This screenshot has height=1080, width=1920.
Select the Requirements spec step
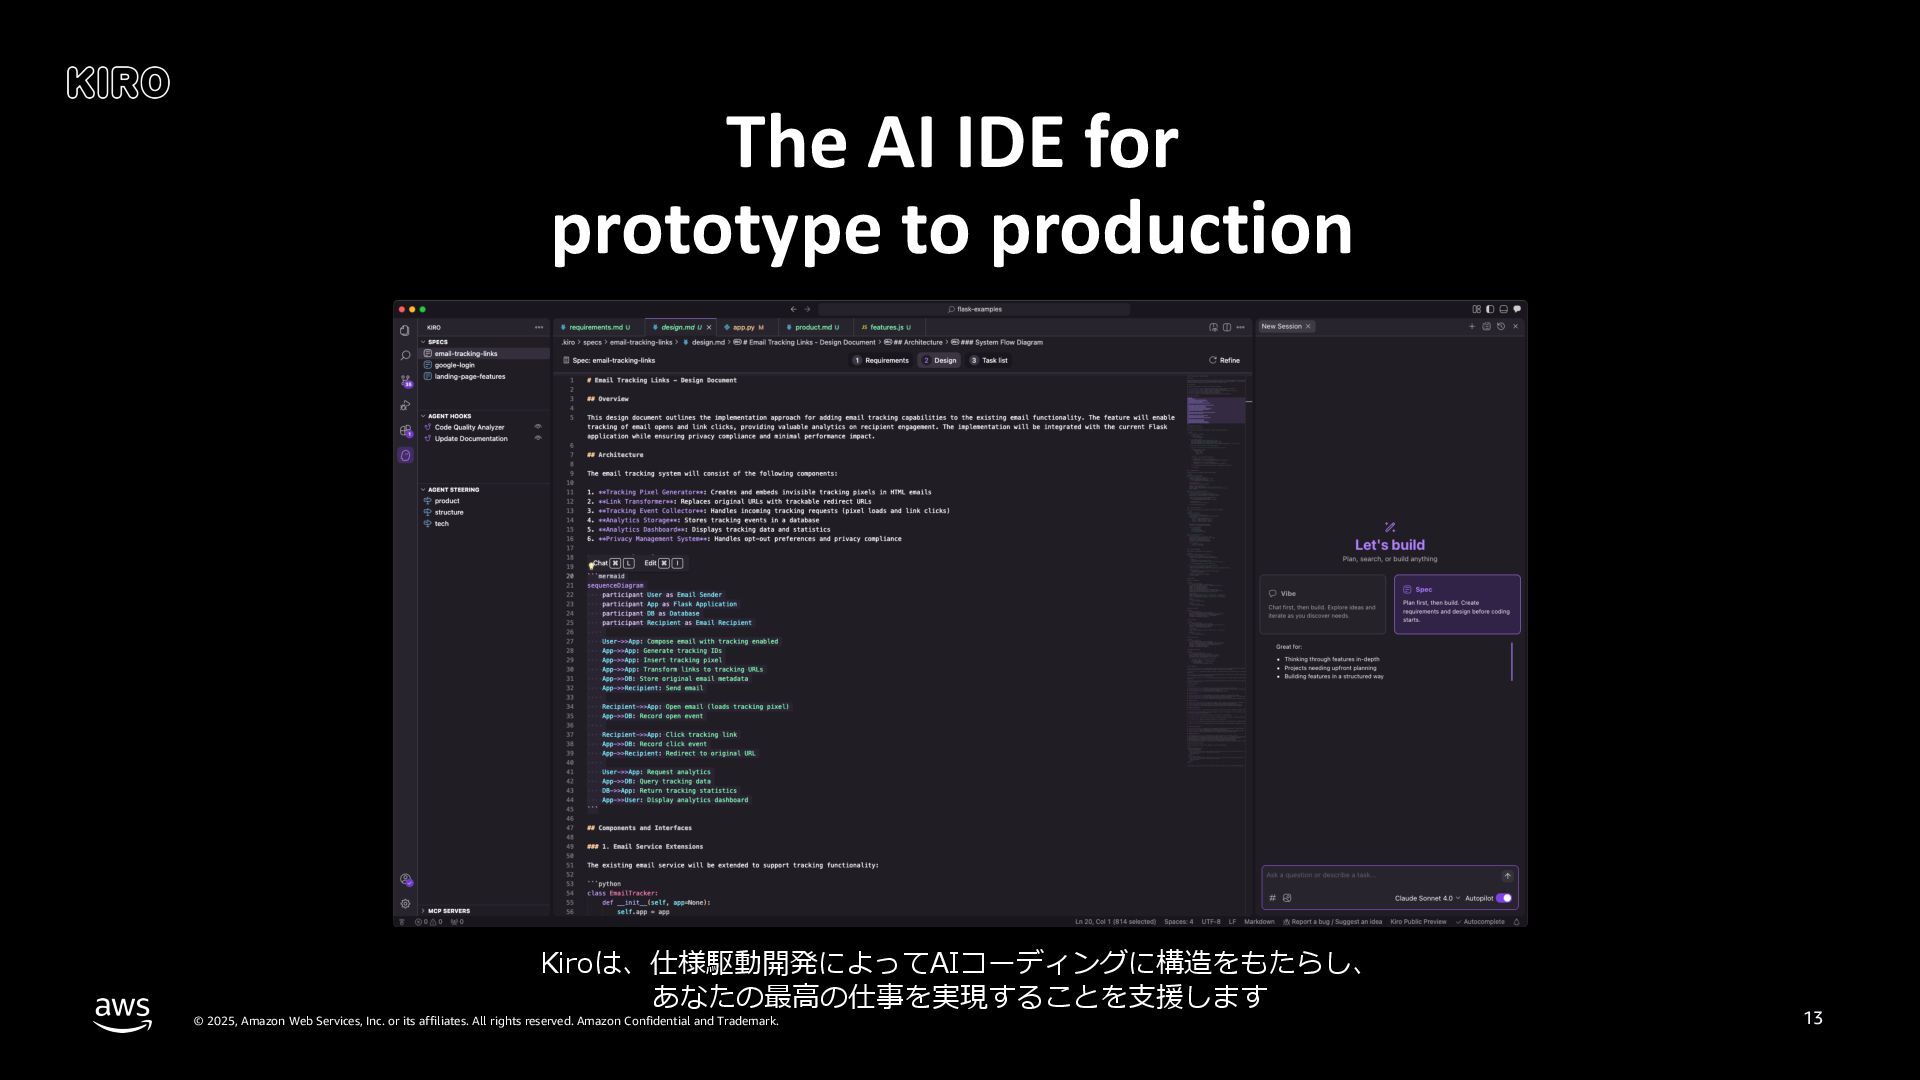(x=881, y=360)
